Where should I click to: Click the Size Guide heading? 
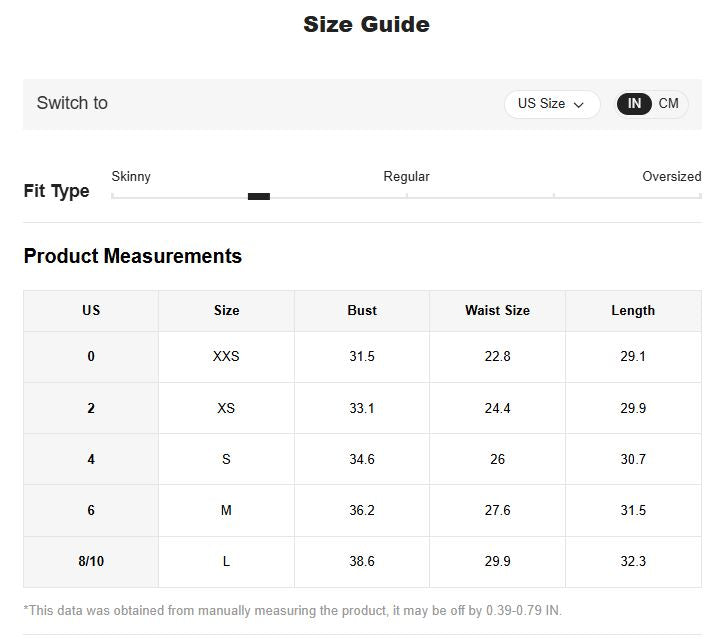coord(366,25)
